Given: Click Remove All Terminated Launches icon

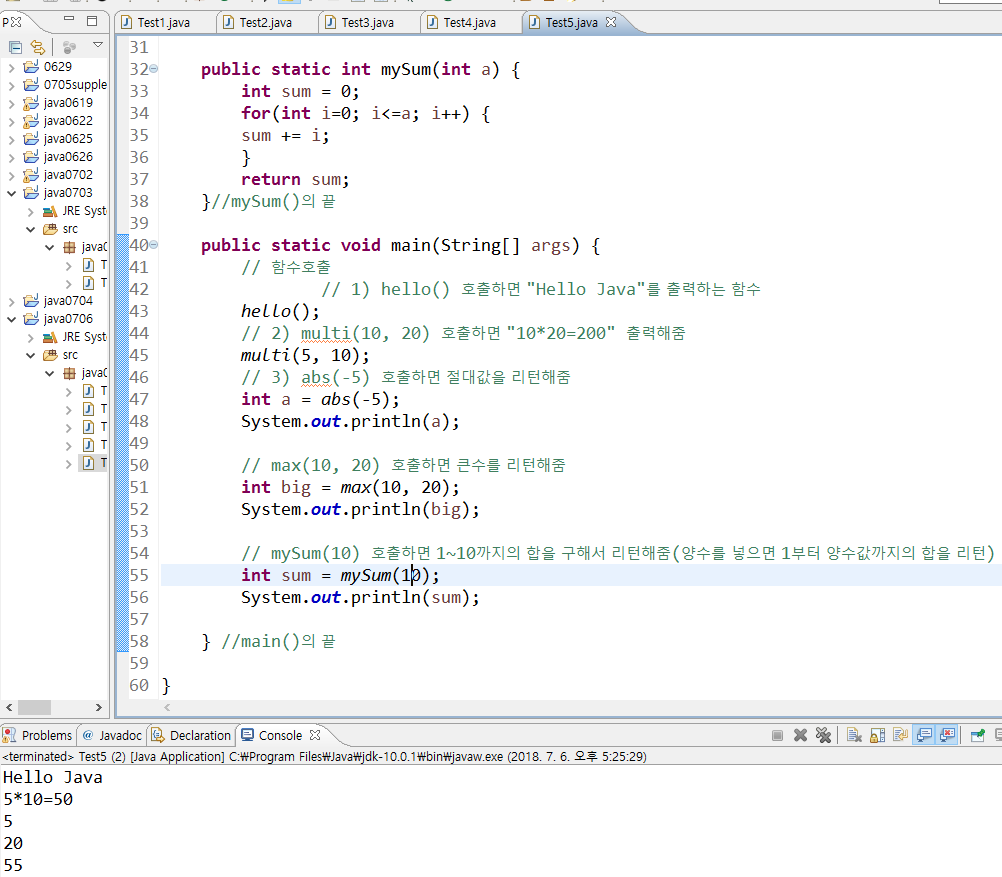Looking at the screenshot, I should (x=823, y=736).
